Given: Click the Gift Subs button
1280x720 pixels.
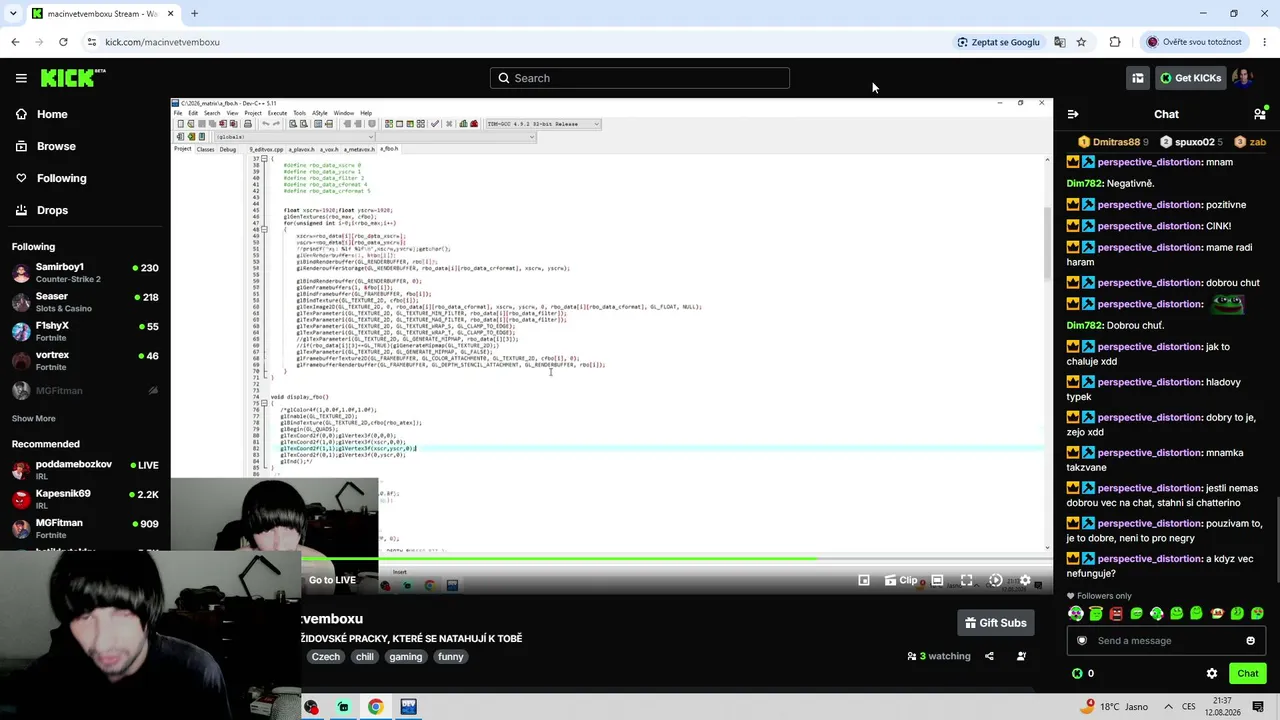Looking at the screenshot, I should (x=995, y=623).
